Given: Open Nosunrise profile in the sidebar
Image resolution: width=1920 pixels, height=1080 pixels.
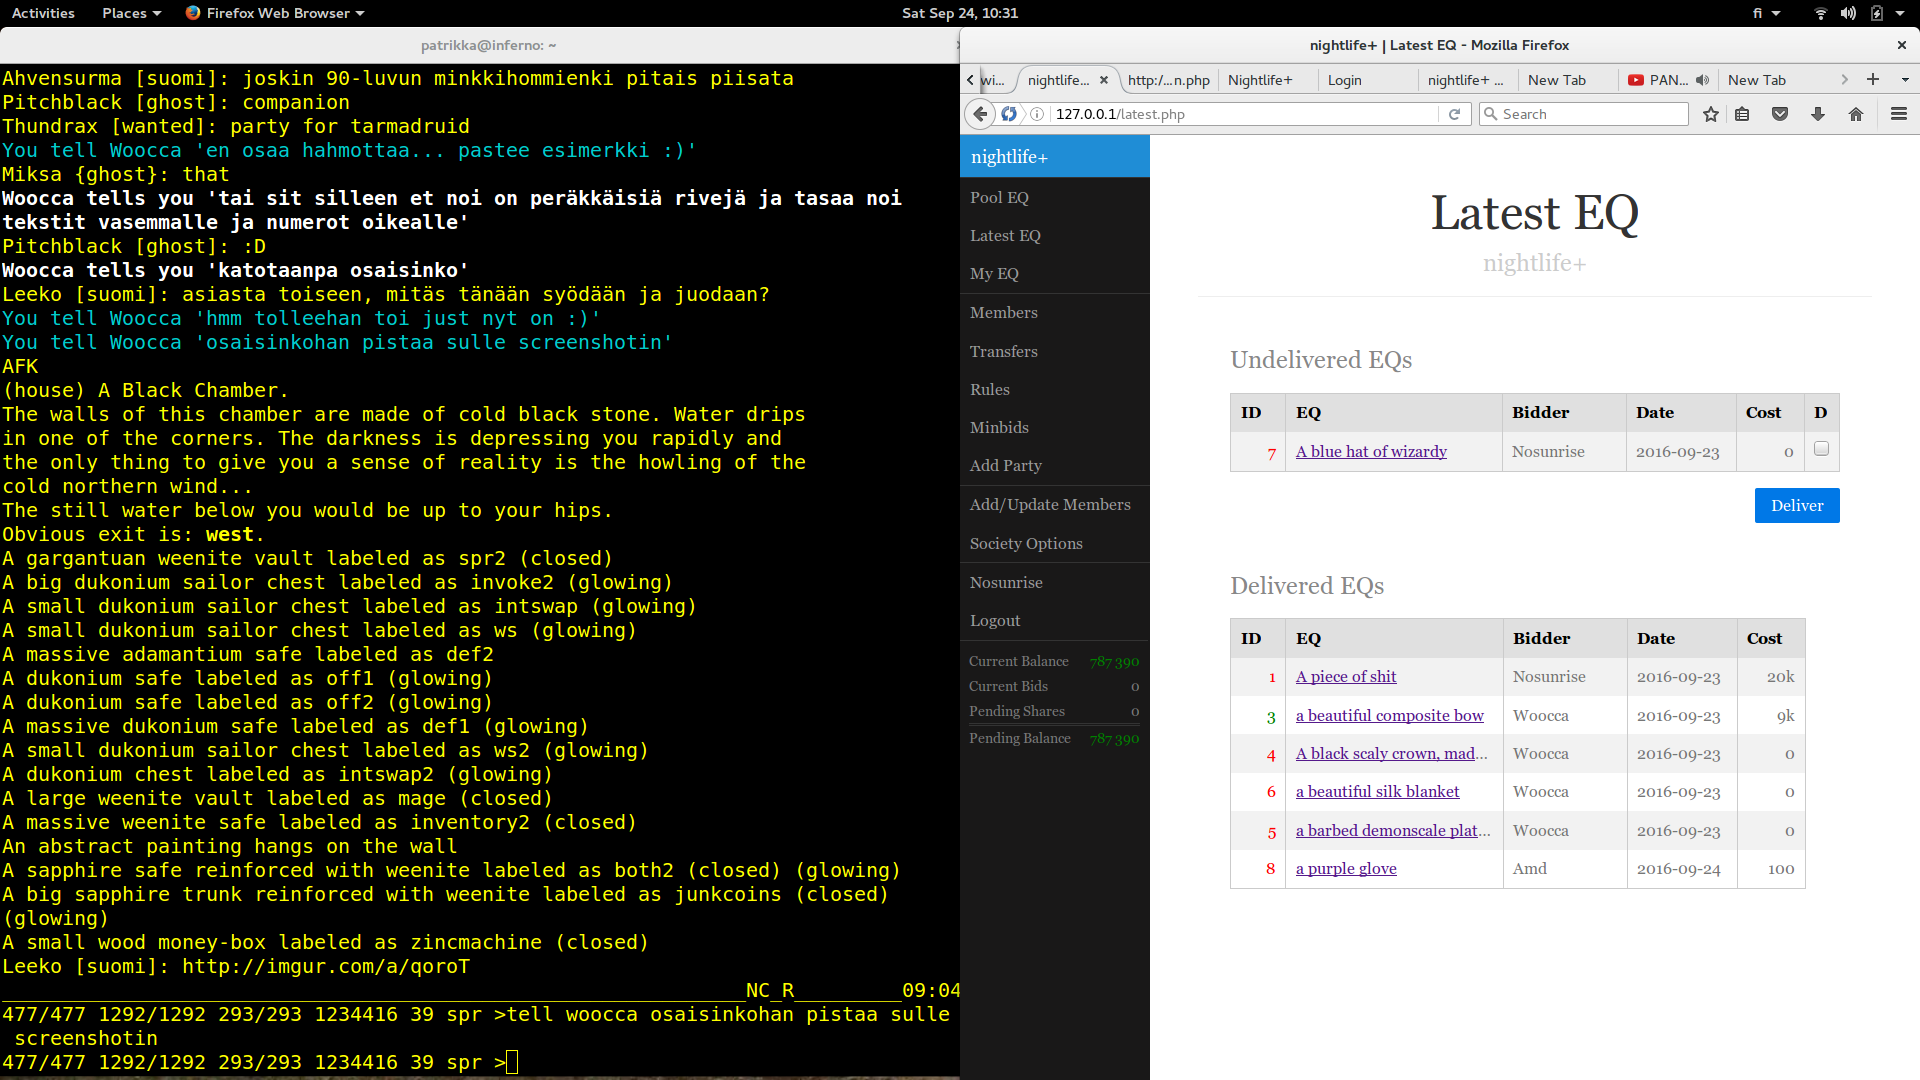Looking at the screenshot, I should pyautogui.click(x=1006, y=583).
